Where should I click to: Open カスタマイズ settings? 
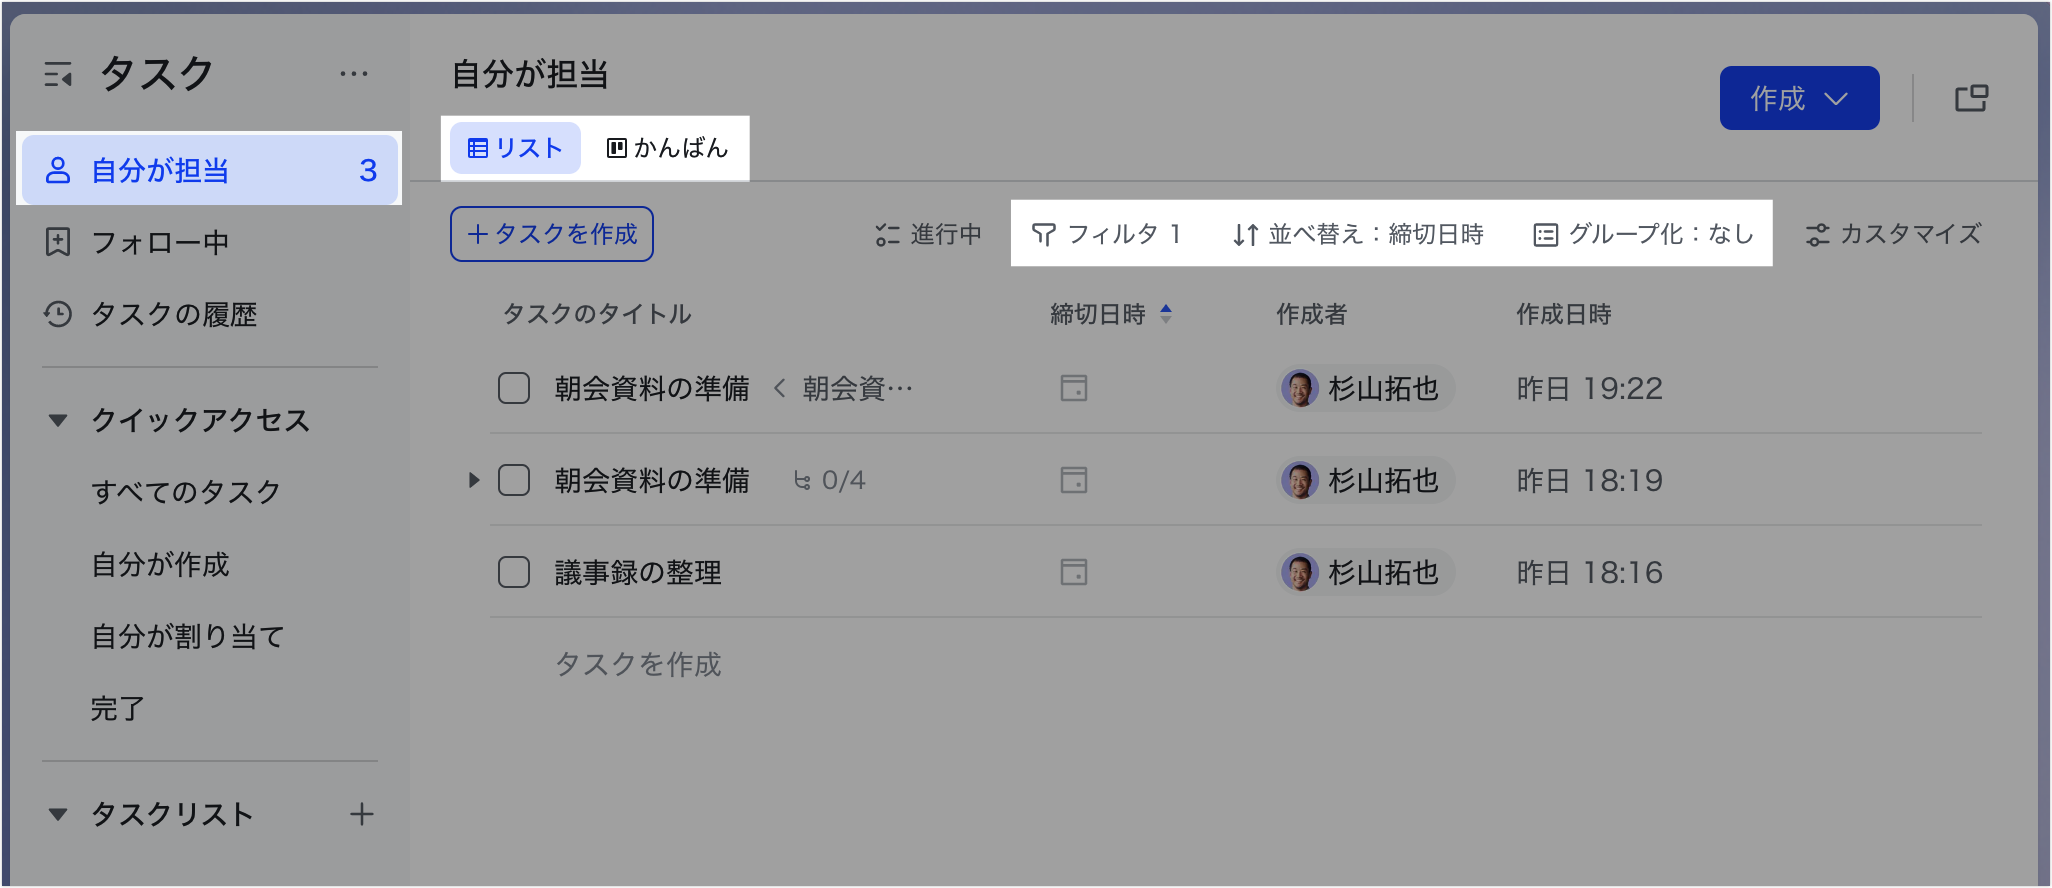[x=1892, y=234]
